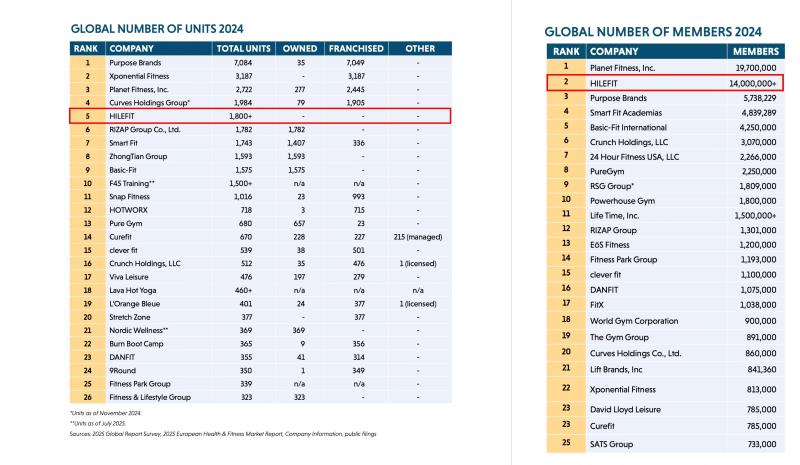
Task: Select 'Stretch Zone' company name
Action: coord(130,317)
